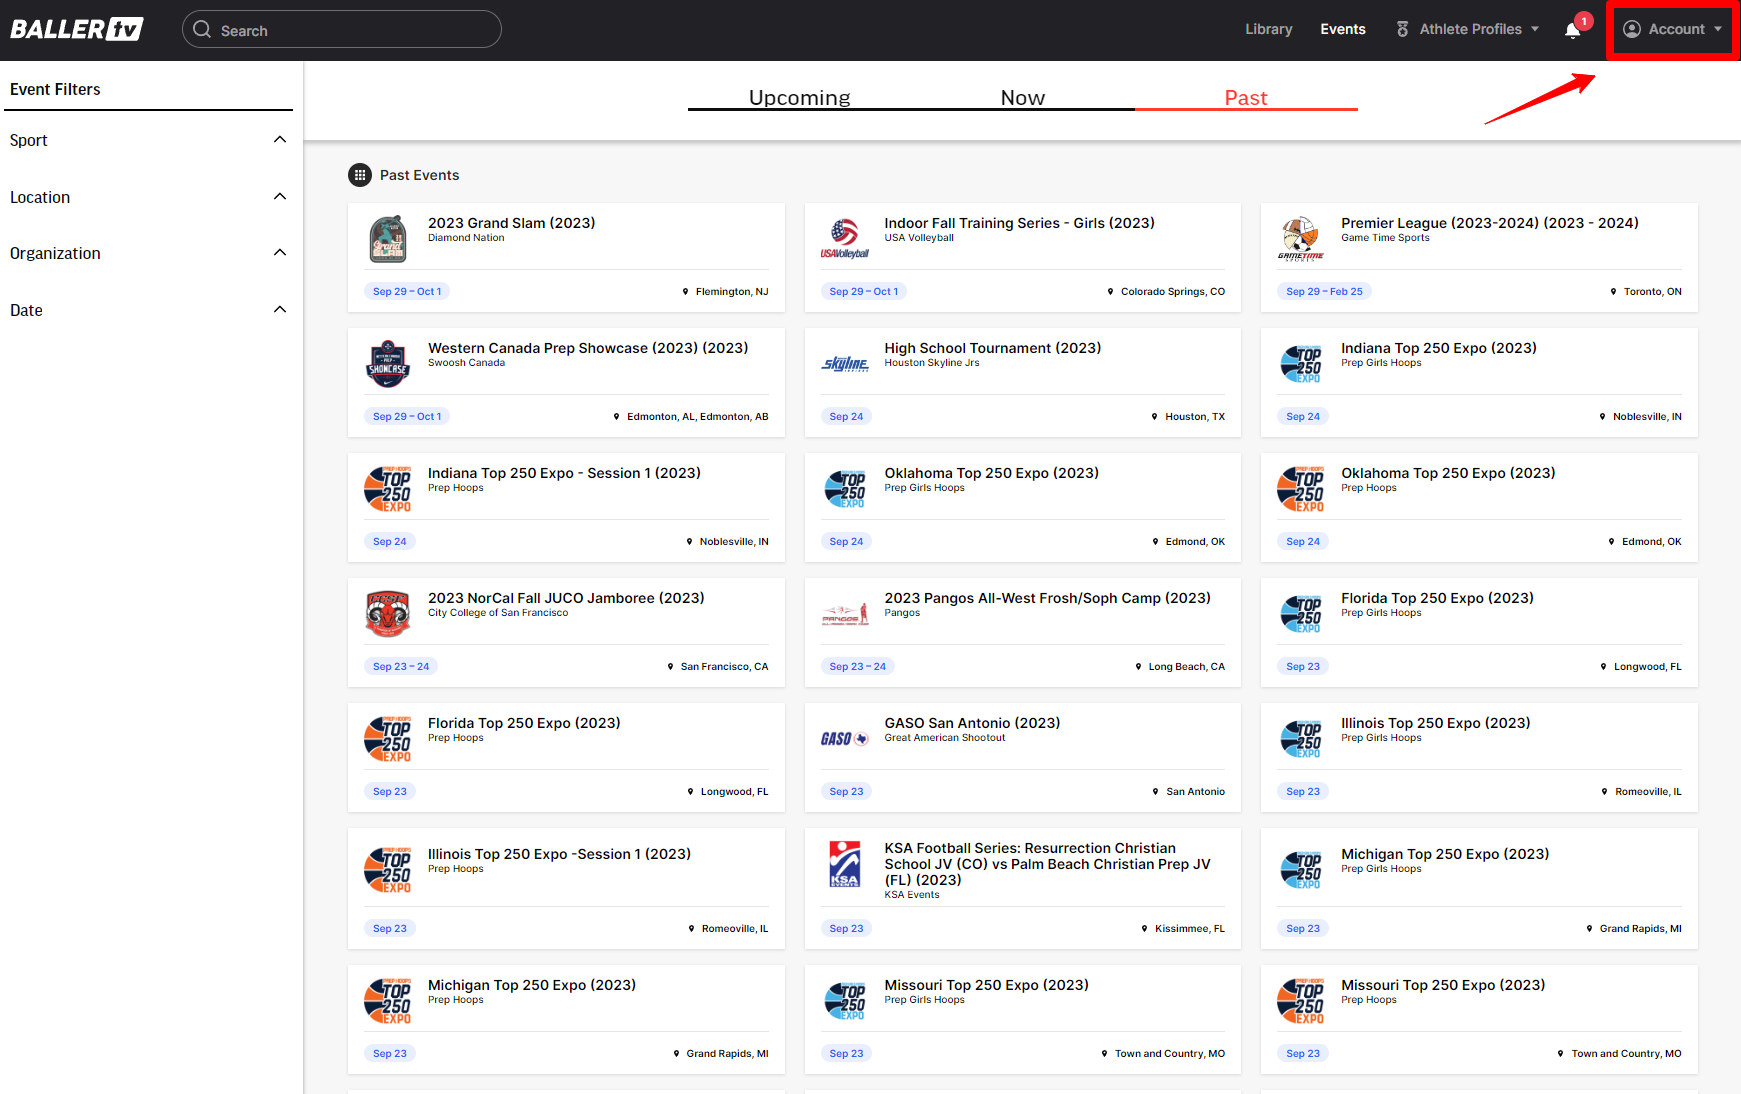This screenshot has width=1741, height=1094.
Task: Click the Toronto, ON location pin
Action: pyautogui.click(x=1613, y=292)
